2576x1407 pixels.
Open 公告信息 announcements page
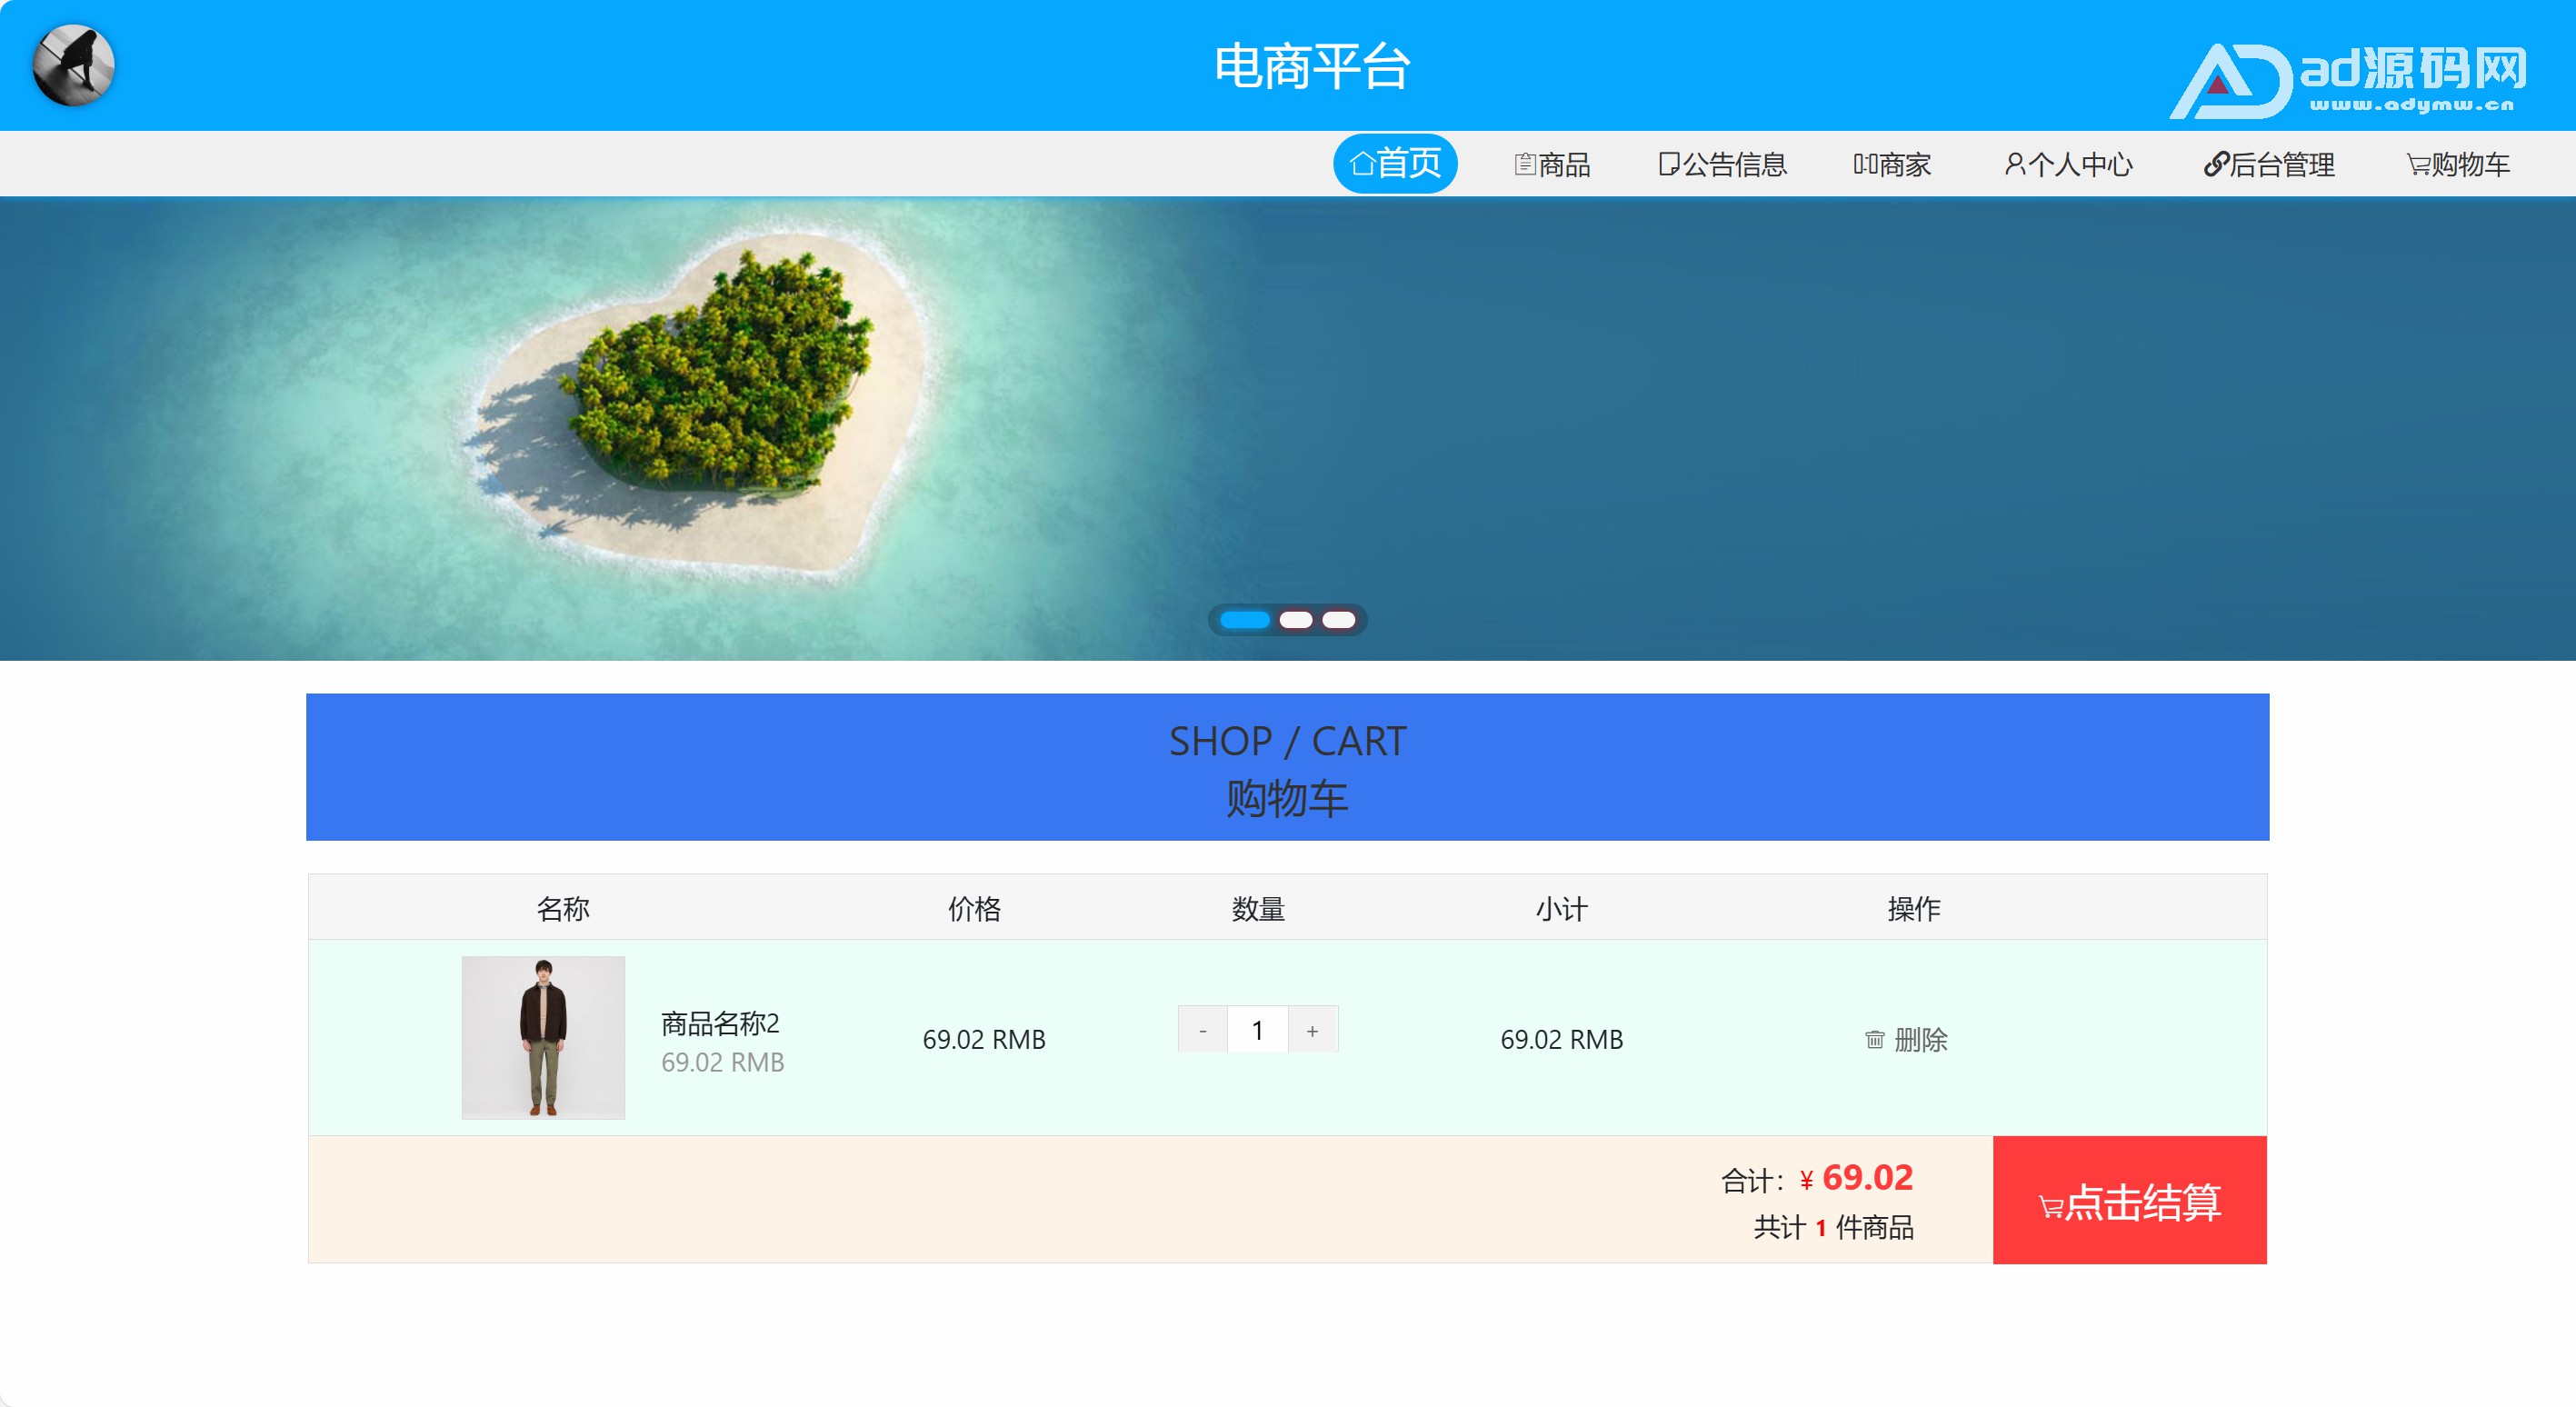point(1722,164)
